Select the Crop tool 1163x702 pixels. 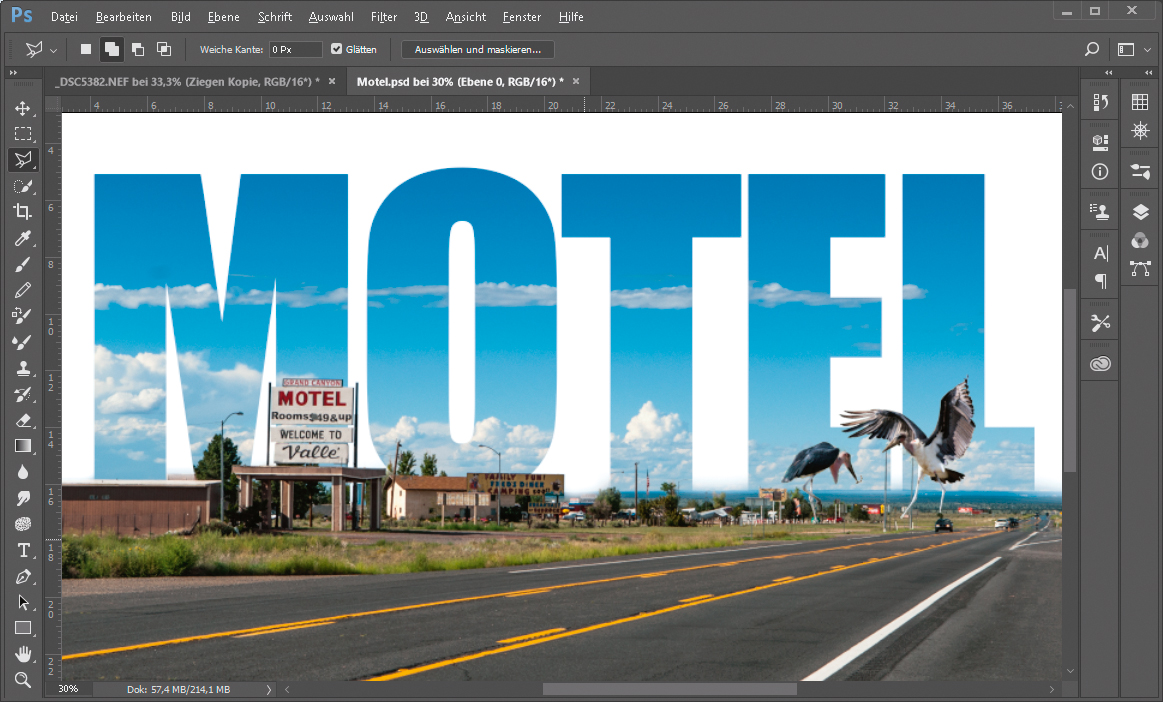[22, 212]
